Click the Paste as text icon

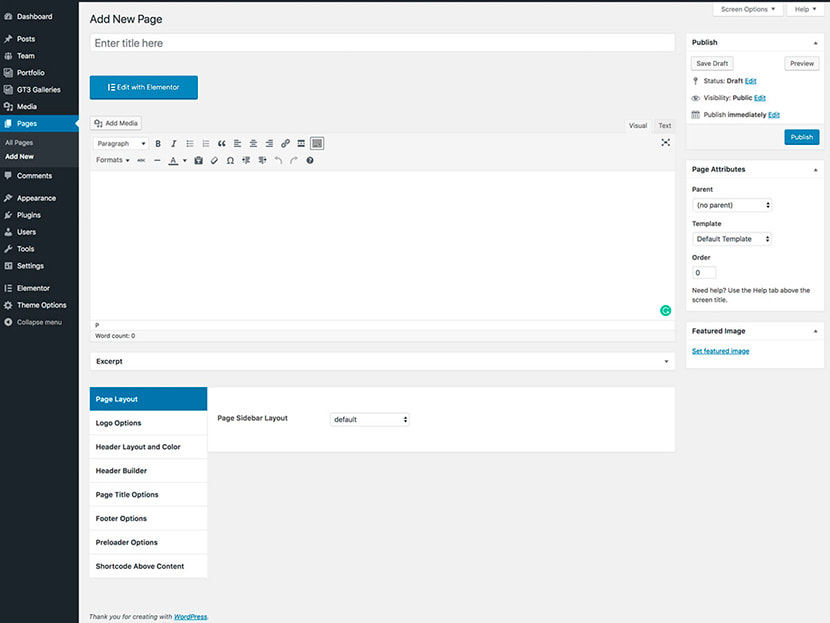[199, 160]
